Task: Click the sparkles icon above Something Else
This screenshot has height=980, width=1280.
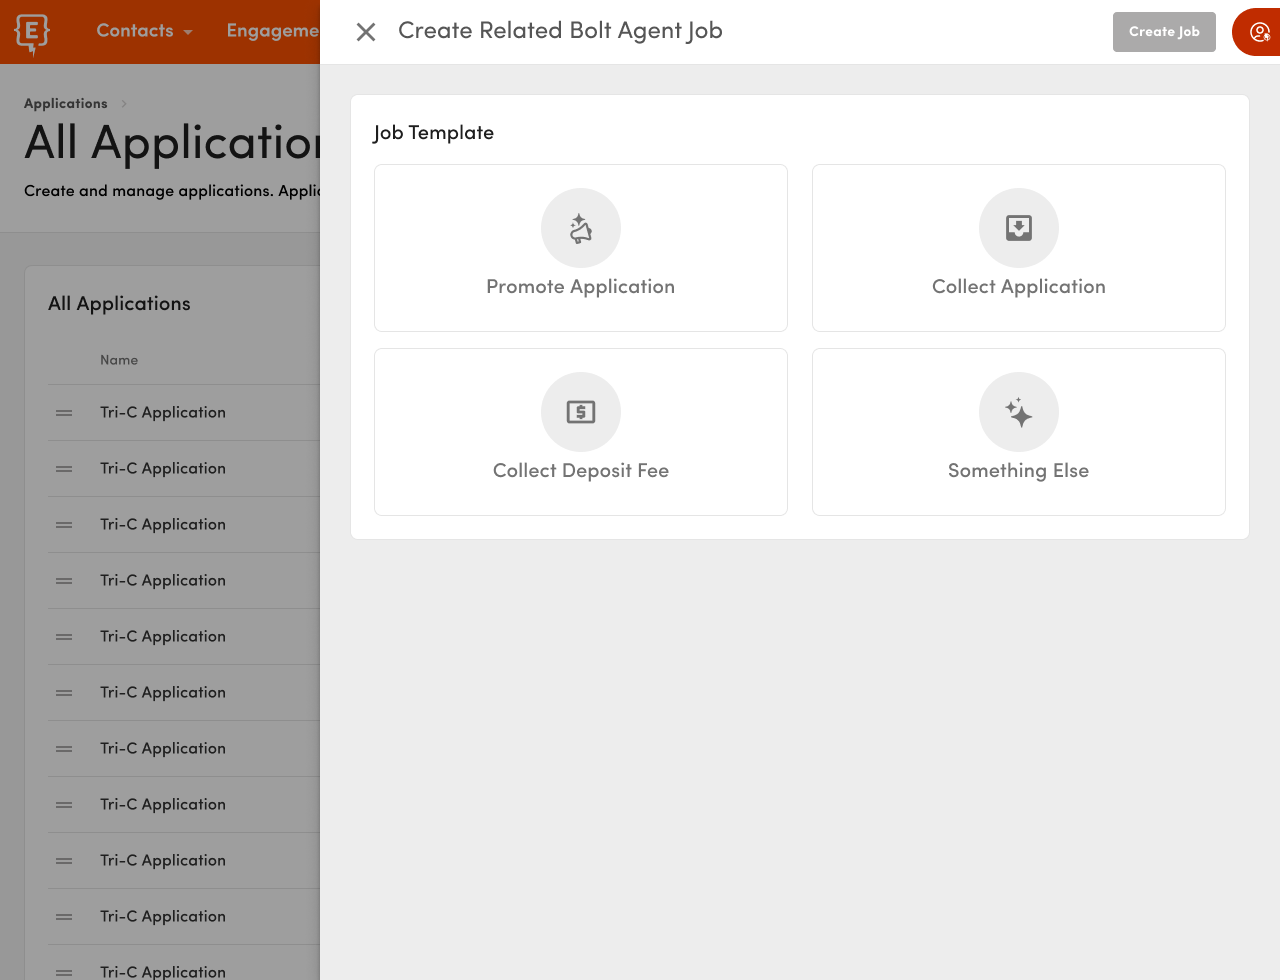Action: pos(1018,412)
